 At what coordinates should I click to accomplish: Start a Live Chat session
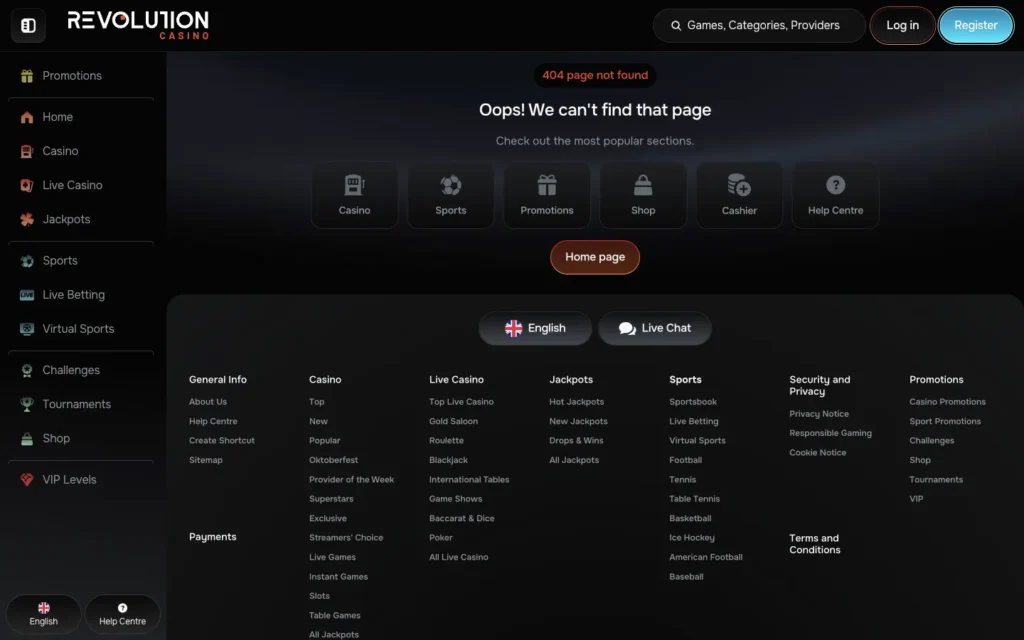(x=655, y=328)
